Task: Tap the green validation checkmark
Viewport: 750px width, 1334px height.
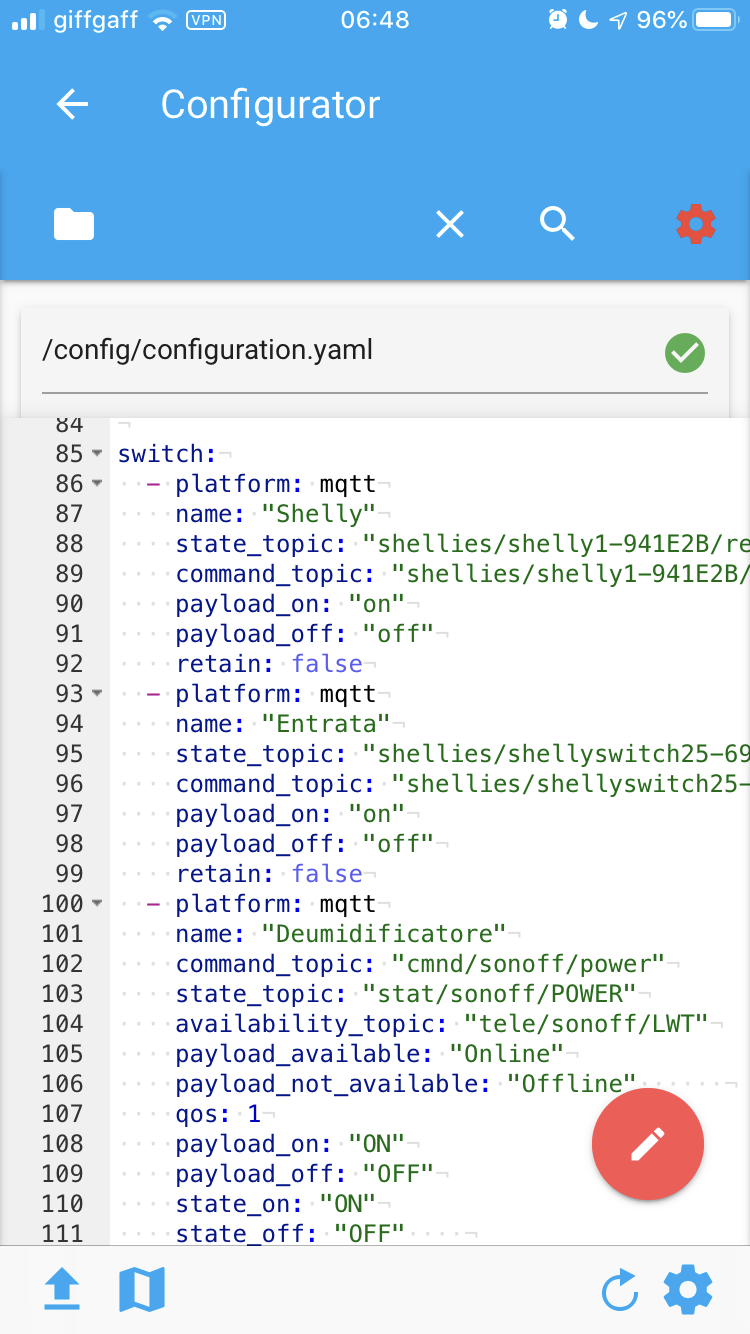Action: (684, 352)
